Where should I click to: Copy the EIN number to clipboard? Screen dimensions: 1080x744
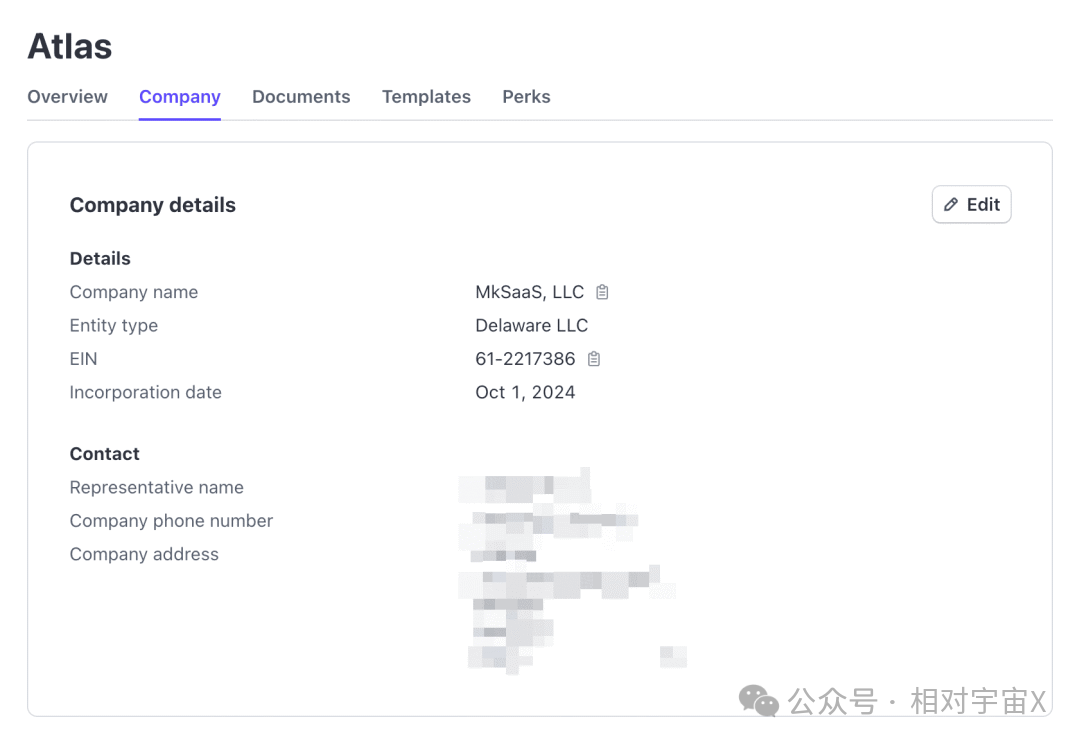click(594, 359)
